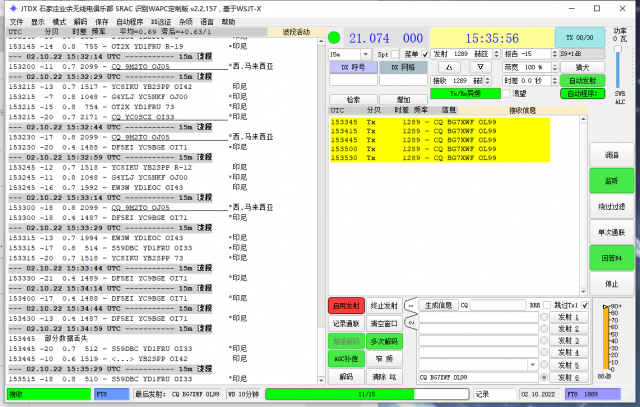This screenshot has width=640, height=407.
Task: Click band activity scrollbar down arrow
Action: coord(321,380)
